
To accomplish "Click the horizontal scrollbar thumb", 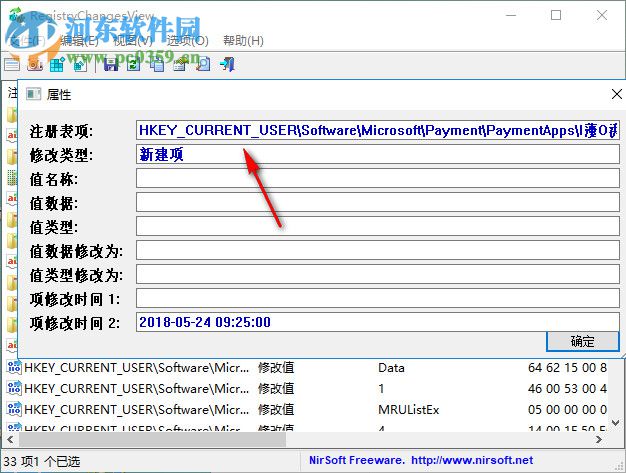I will click(x=153, y=439).
